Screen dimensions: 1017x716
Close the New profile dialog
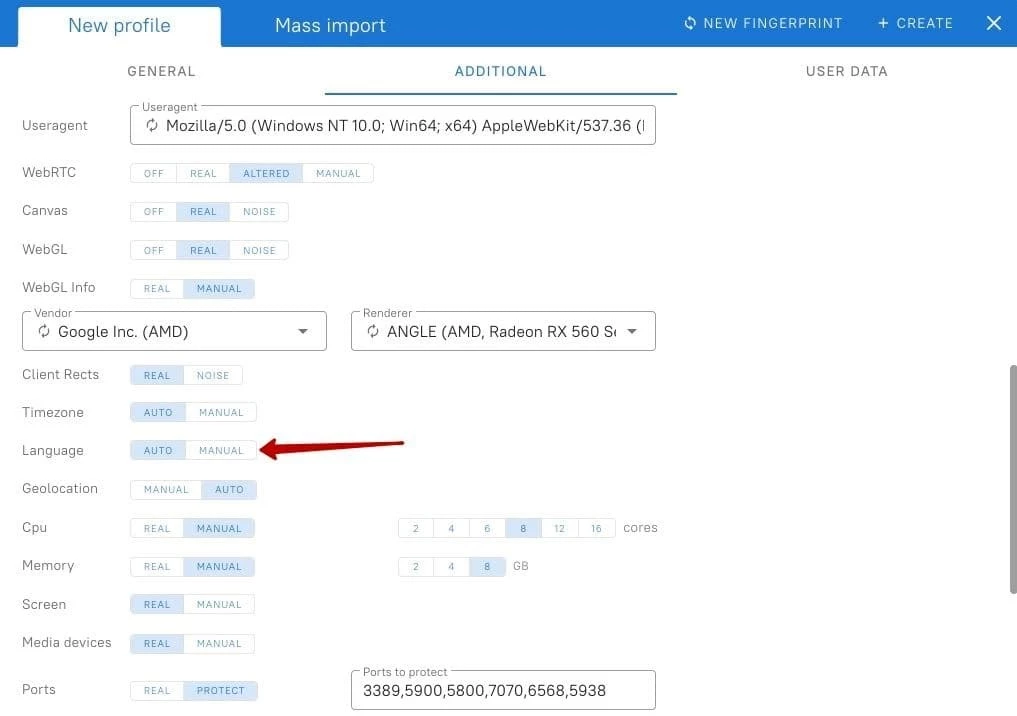click(994, 23)
